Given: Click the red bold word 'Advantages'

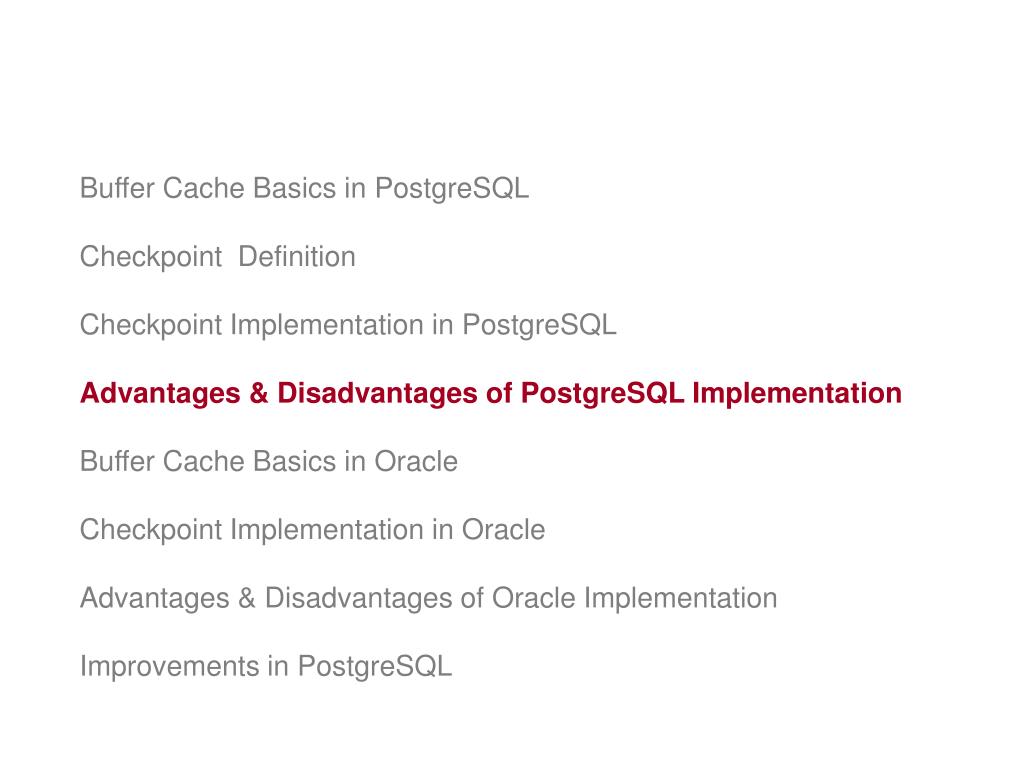Looking at the screenshot, I should (160, 393).
